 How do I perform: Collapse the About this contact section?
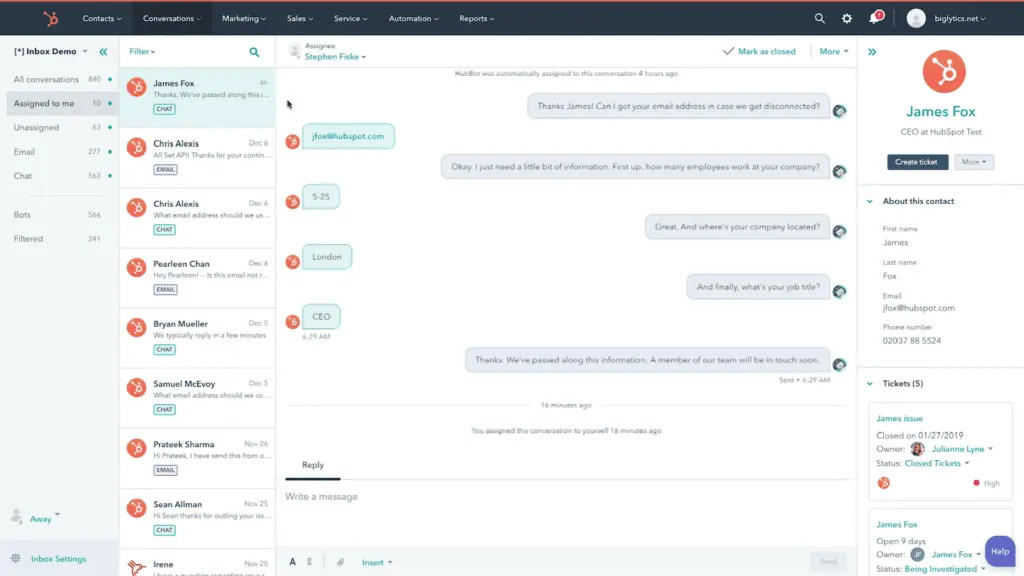(x=870, y=201)
